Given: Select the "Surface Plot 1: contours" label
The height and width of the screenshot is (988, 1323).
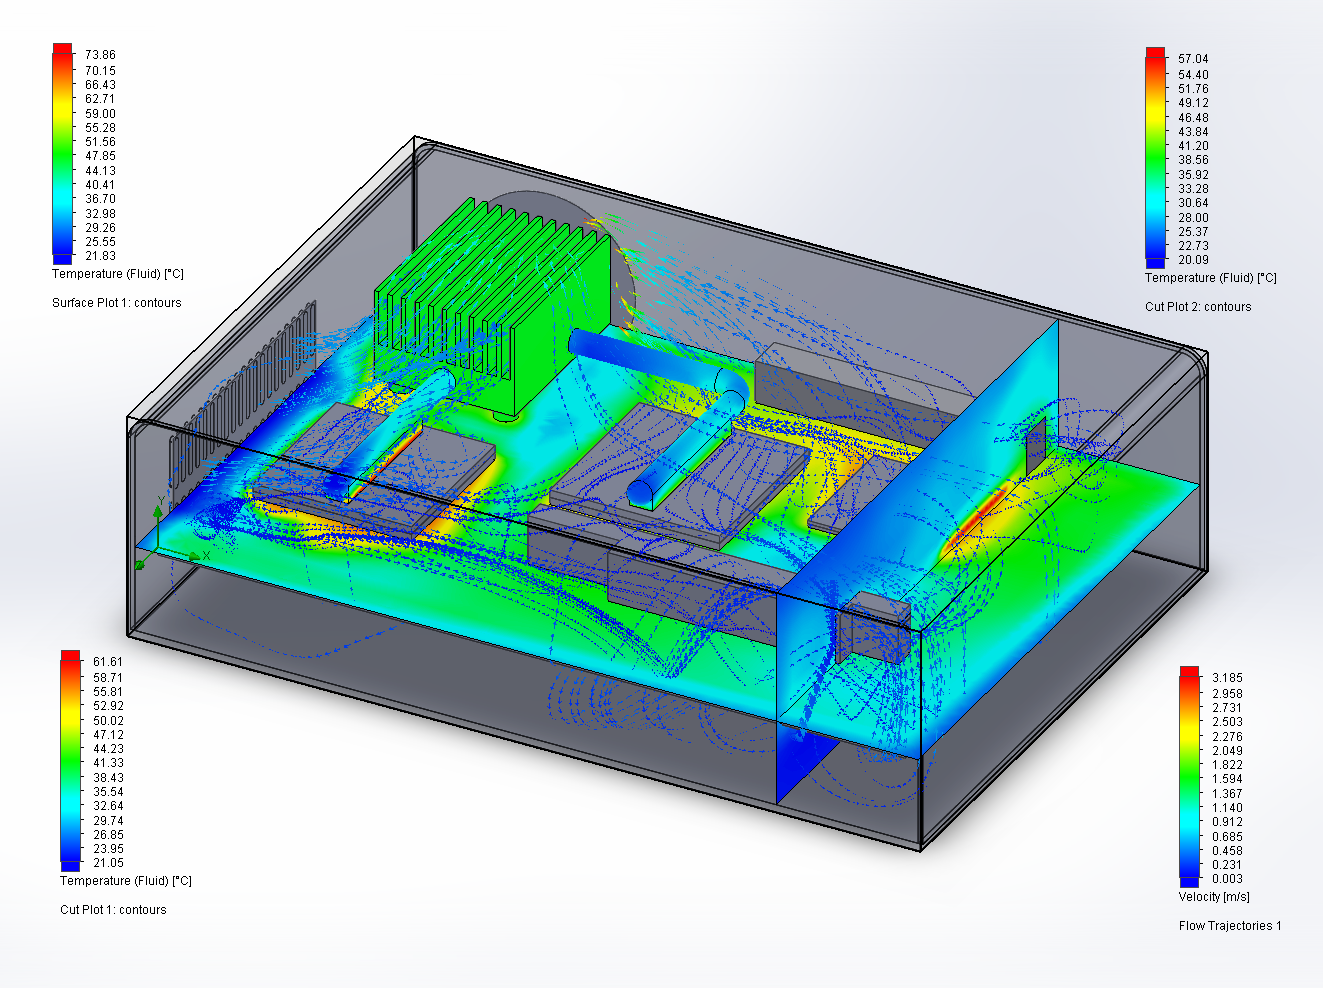Looking at the screenshot, I should coord(117,303).
